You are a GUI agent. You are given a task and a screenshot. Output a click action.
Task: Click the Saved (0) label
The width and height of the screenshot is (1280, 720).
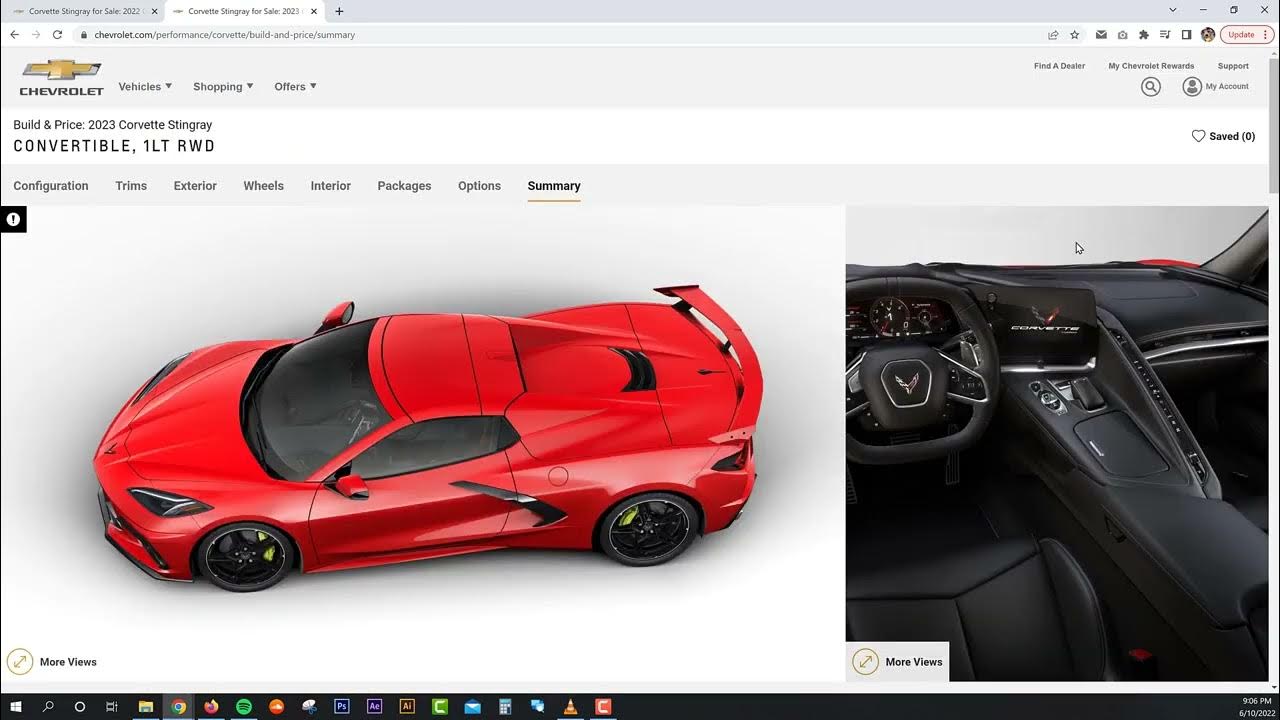[x=1232, y=136]
